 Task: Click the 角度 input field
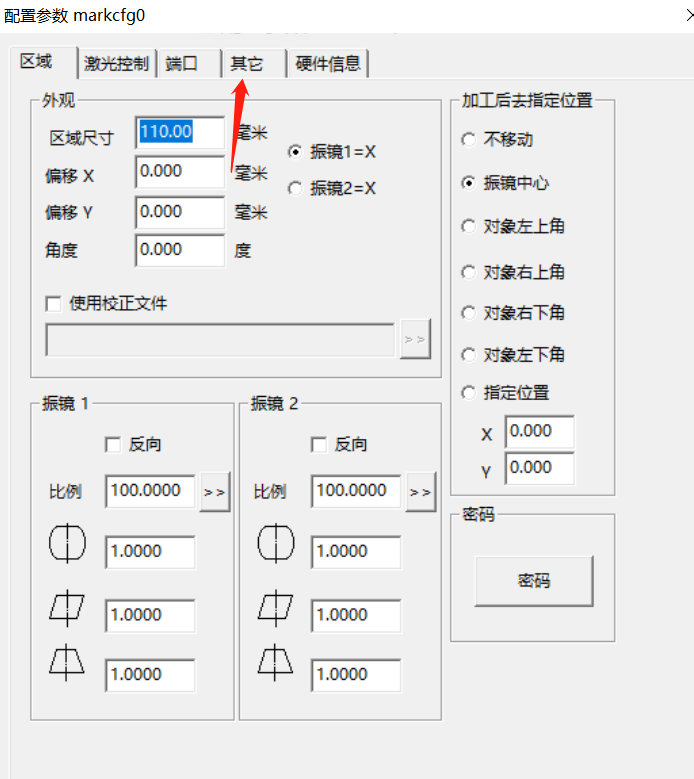[x=180, y=250]
